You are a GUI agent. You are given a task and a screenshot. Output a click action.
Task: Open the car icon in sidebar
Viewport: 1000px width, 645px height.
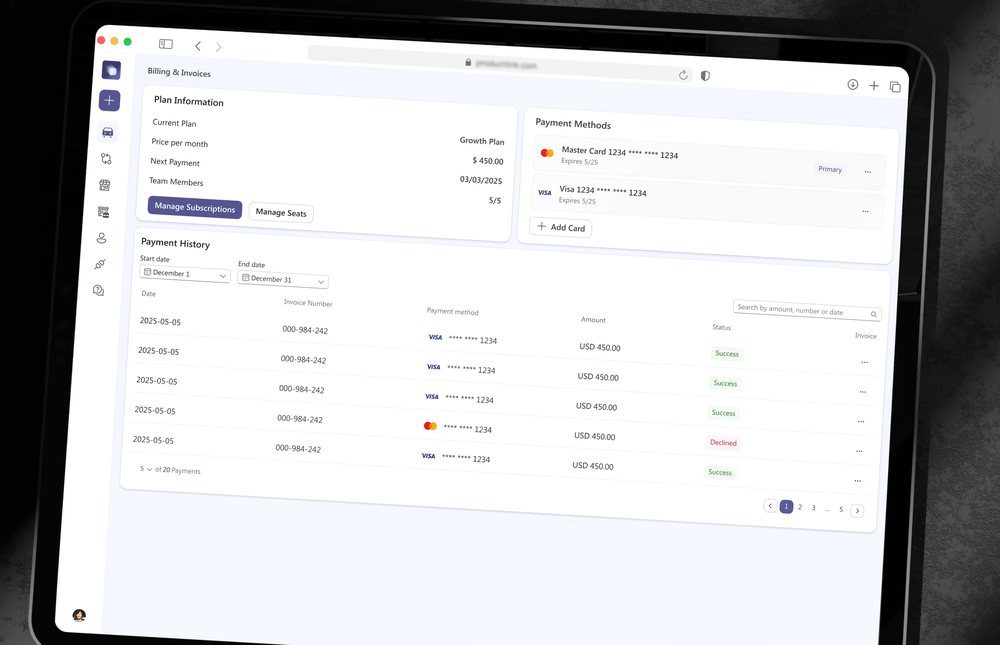tap(108, 132)
